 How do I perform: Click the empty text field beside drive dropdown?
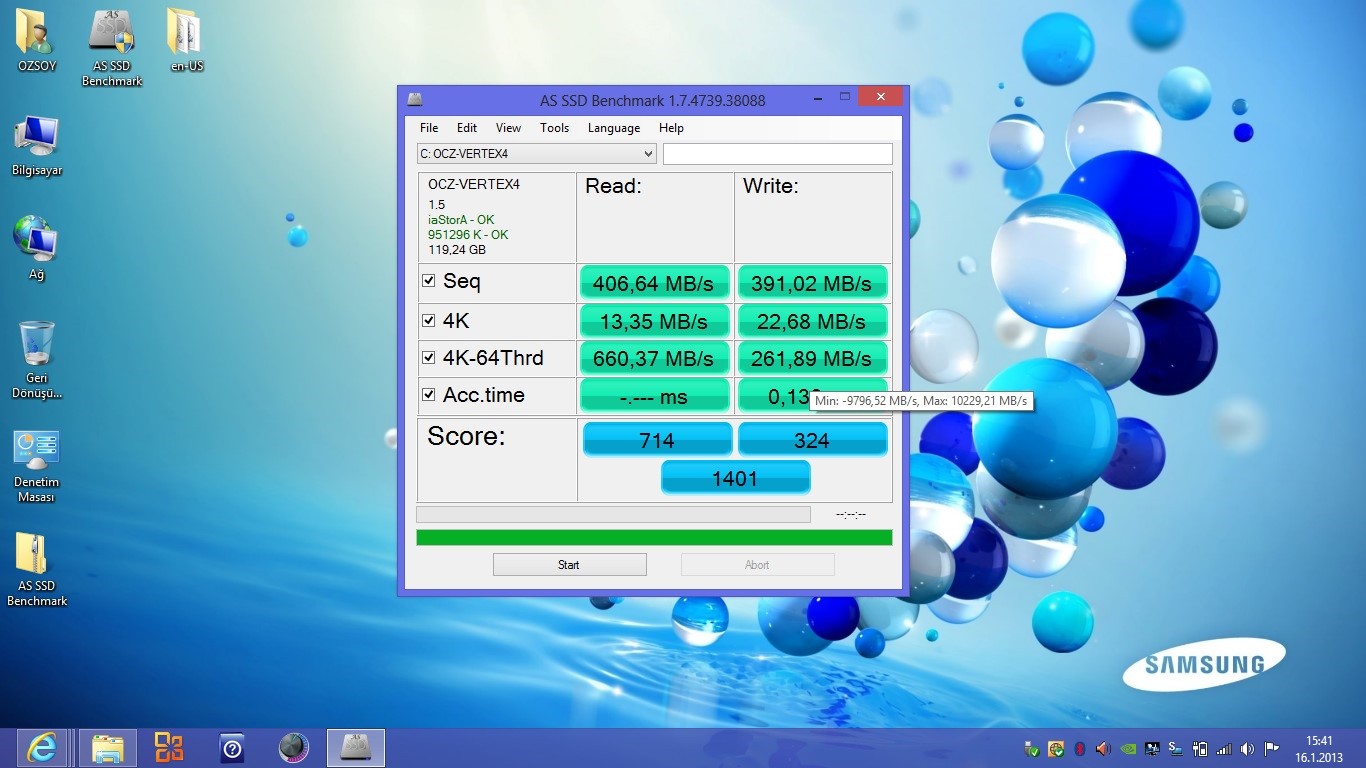click(777, 154)
